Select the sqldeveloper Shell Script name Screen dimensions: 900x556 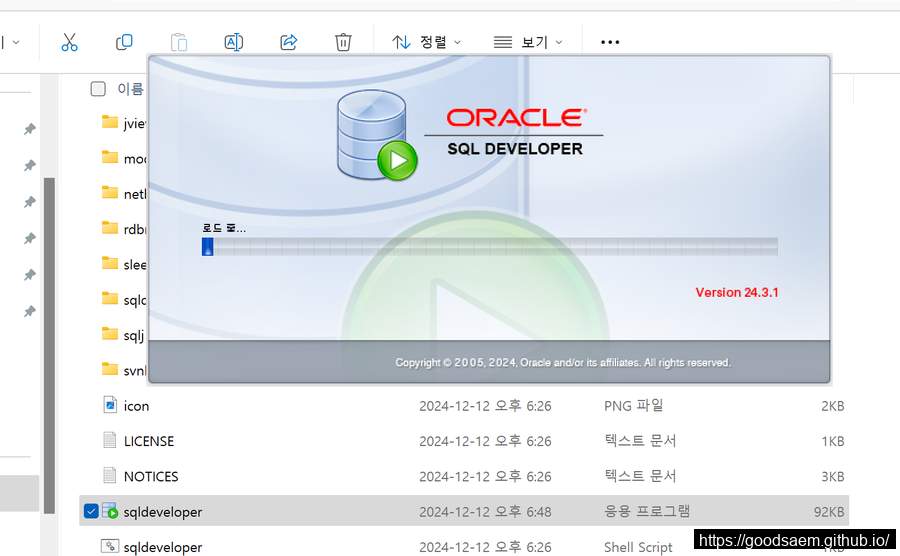tap(163, 547)
